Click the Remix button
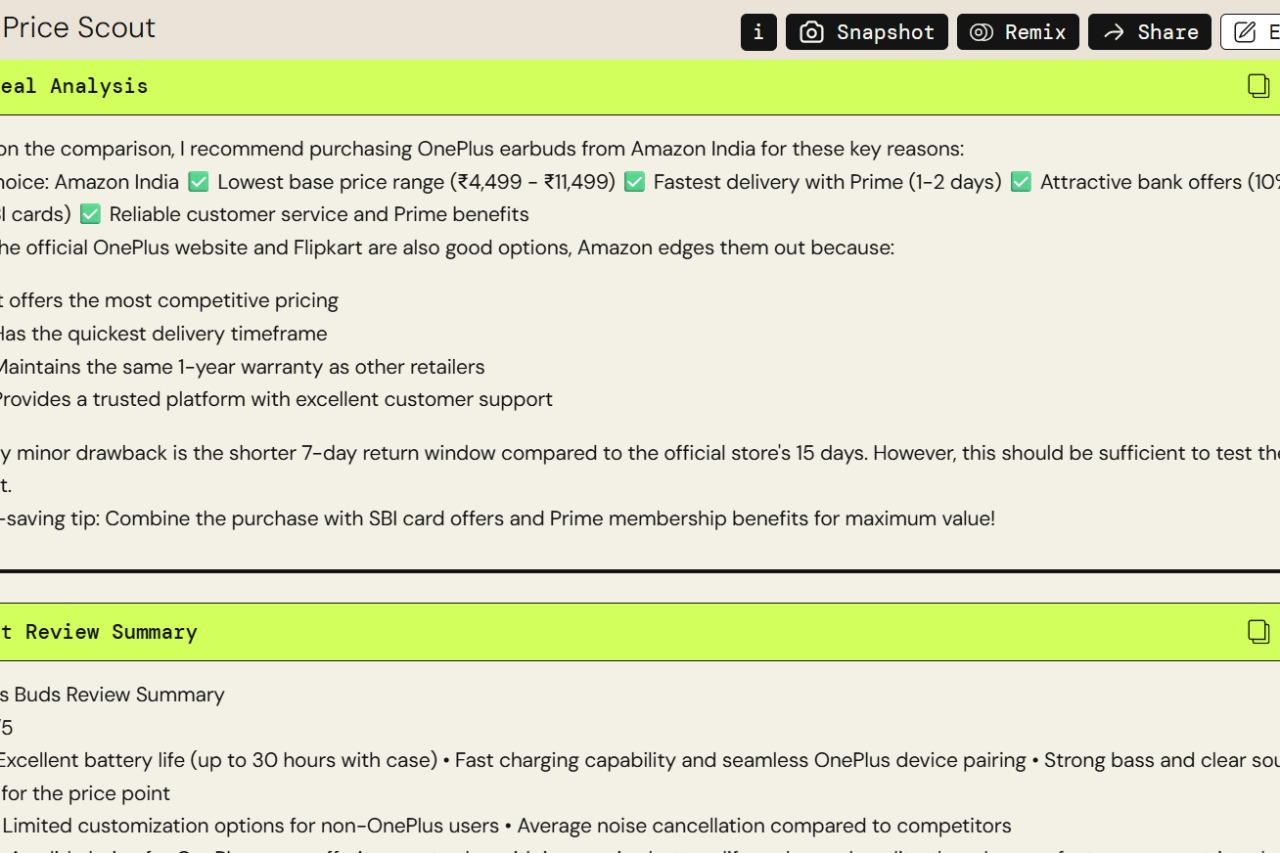Screen dimensions: 1280x853 coord(1018,32)
